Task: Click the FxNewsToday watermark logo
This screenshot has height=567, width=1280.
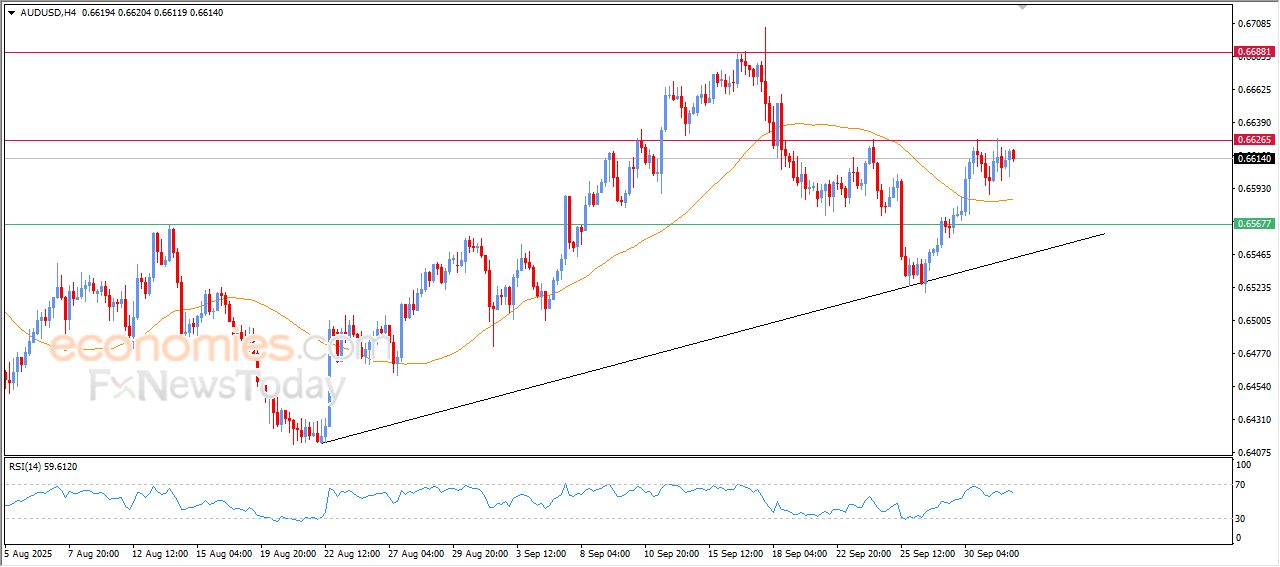Action: [210, 385]
